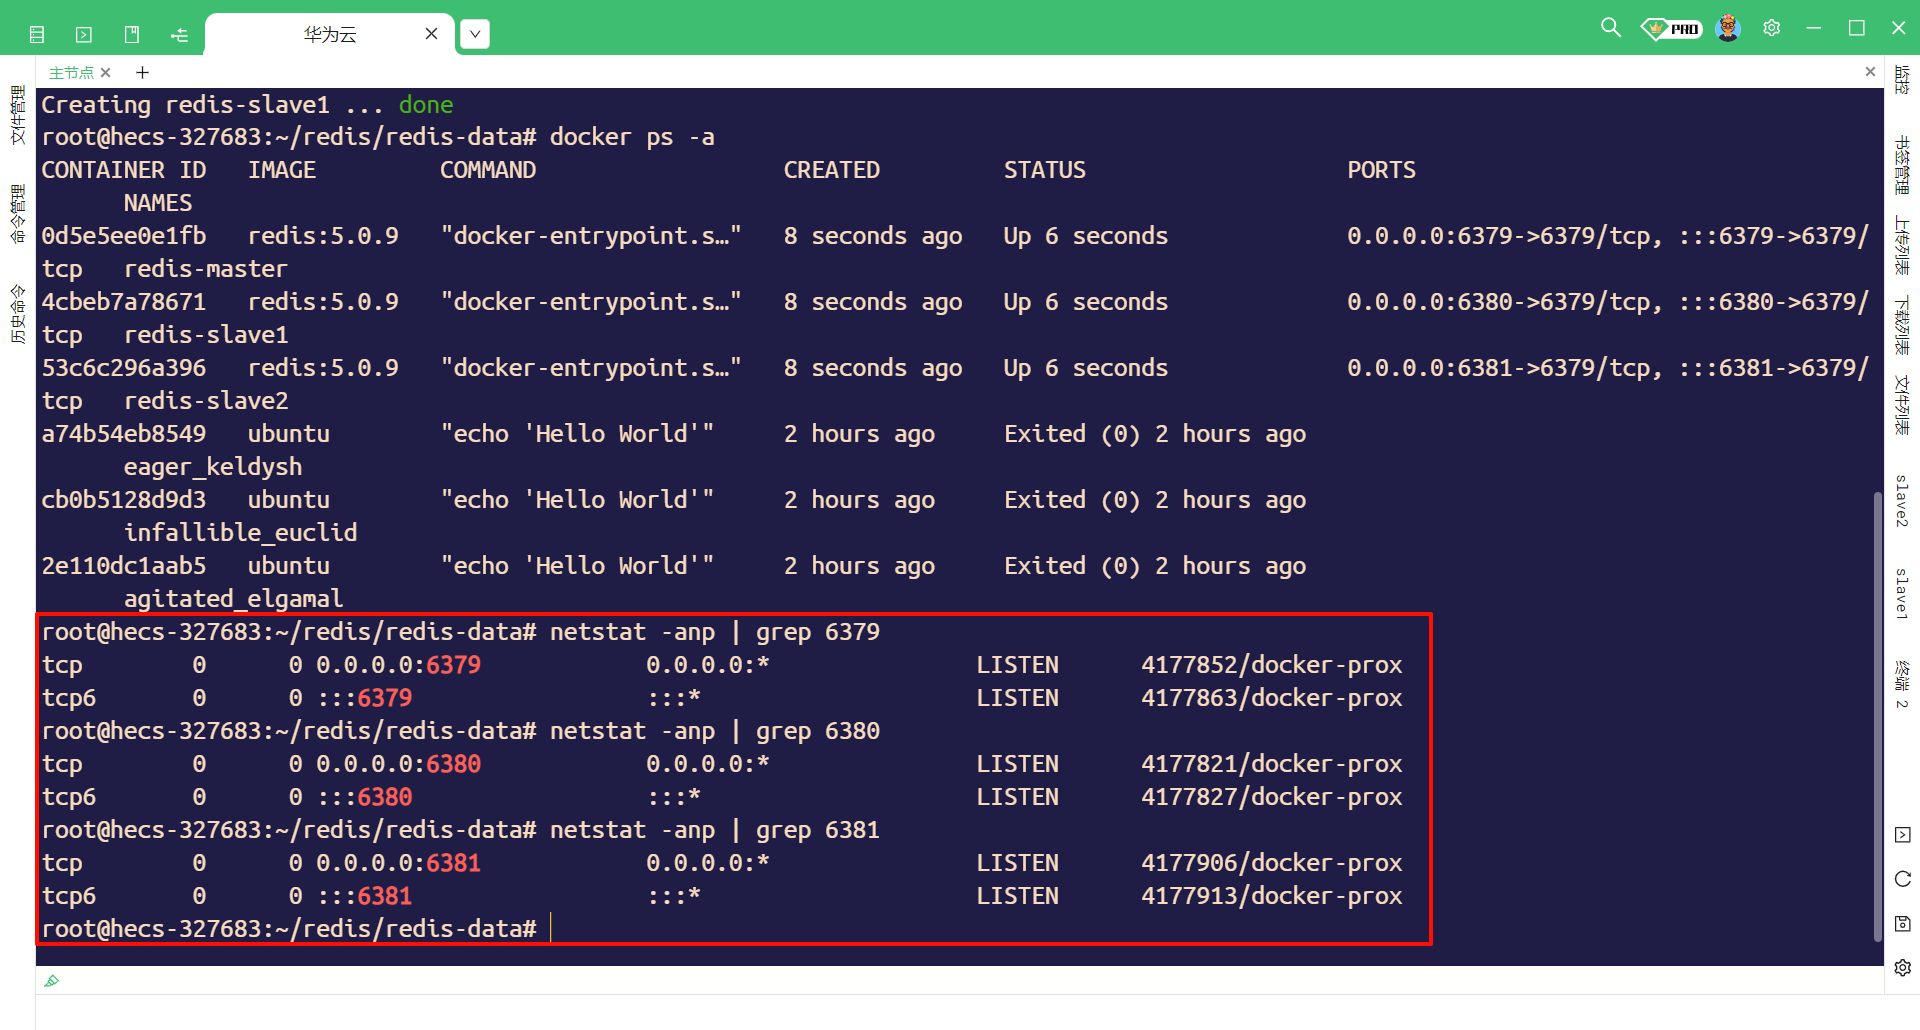The width and height of the screenshot is (1920, 1030).
Task: Click the save icon in right sidebar
Action: click(1902, 923)
